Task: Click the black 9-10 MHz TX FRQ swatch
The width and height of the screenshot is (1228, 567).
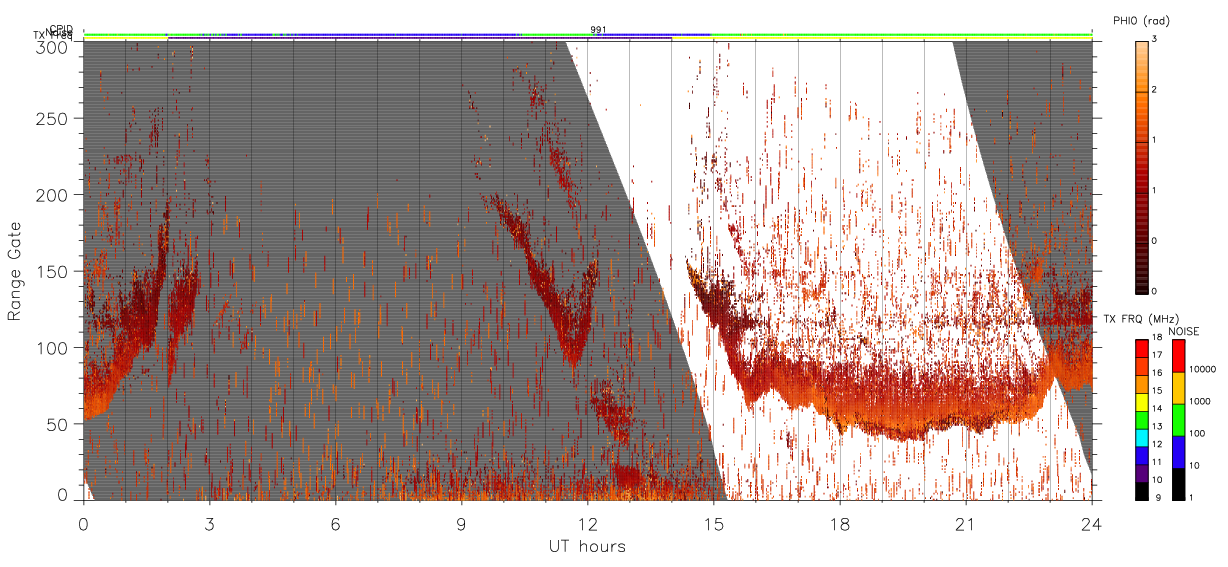Action: click(1142, 491)
